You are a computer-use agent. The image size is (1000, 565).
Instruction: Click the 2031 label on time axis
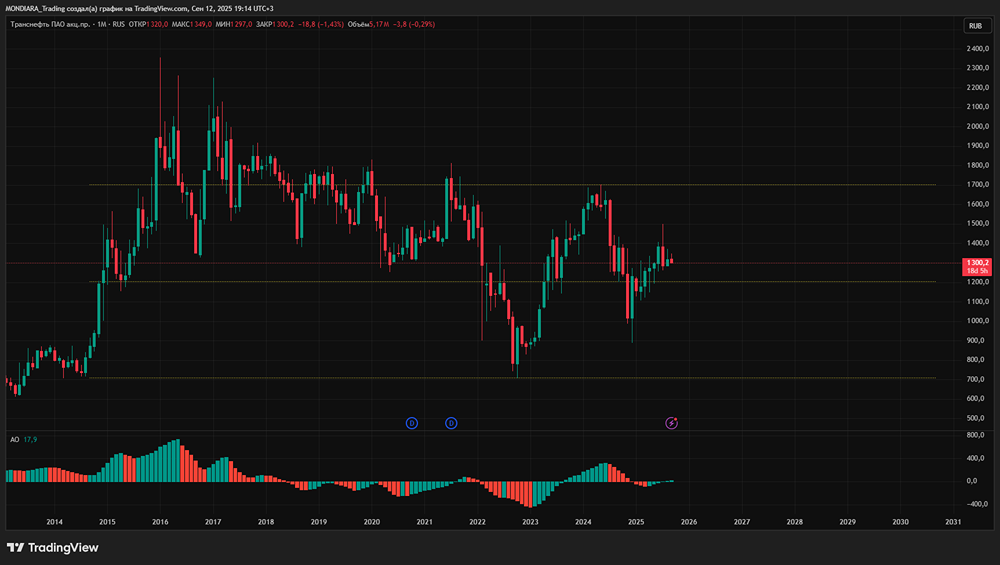click(x=953, y=522)
